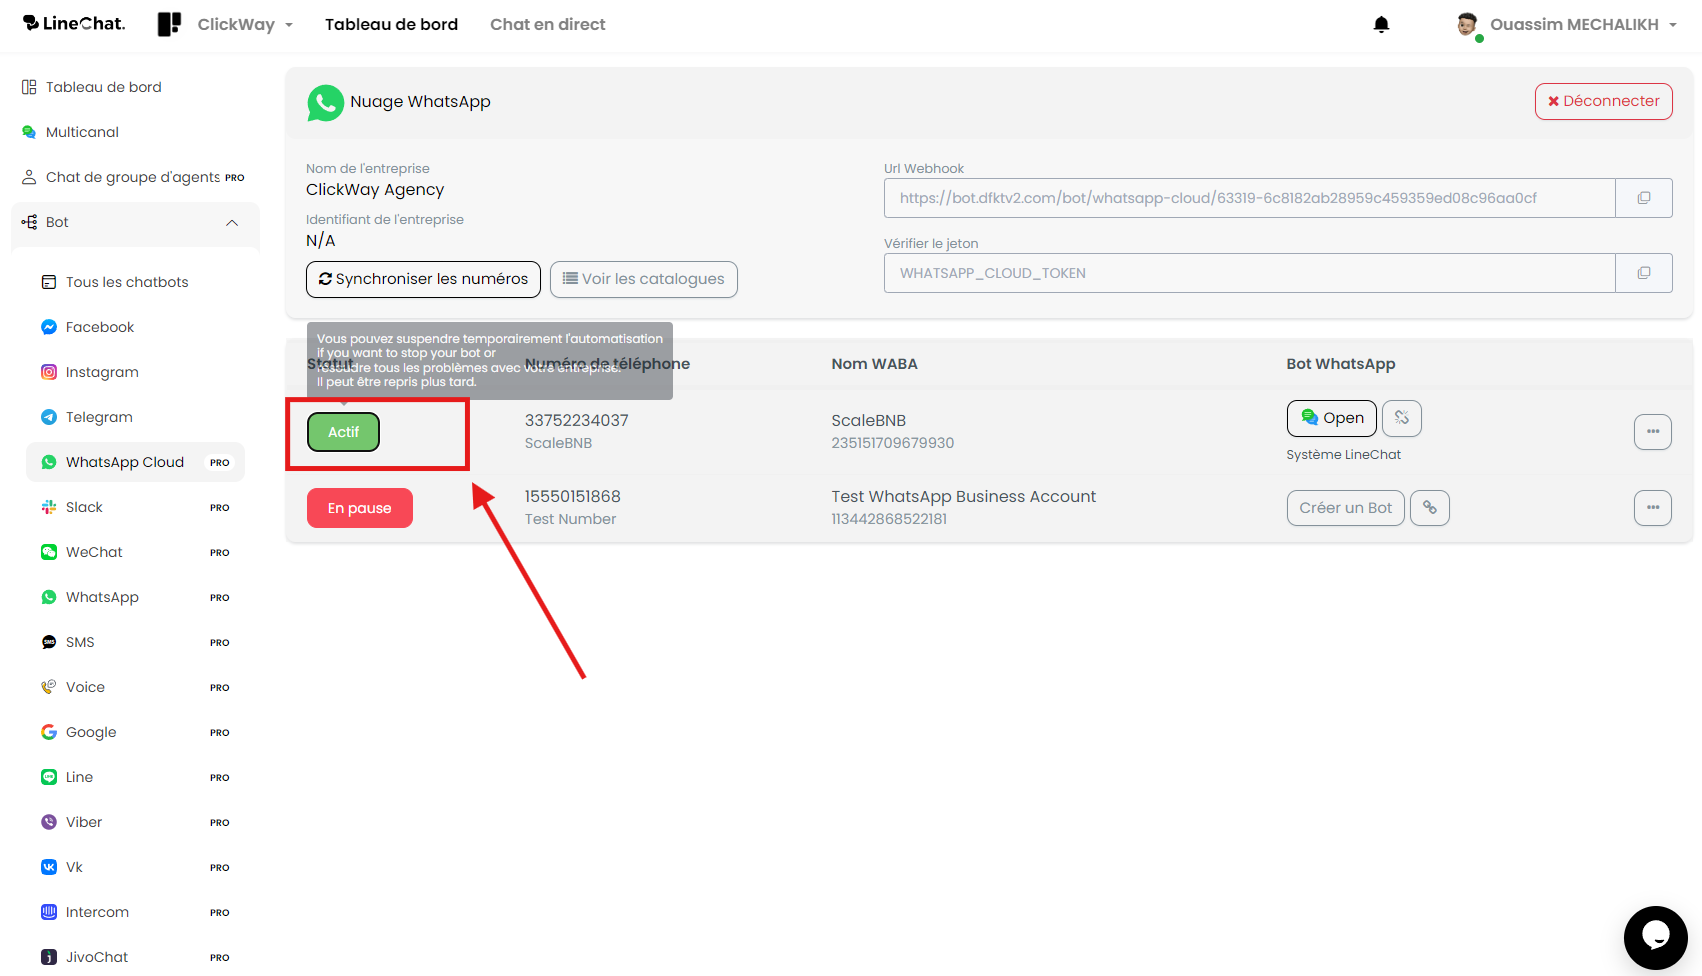Click phone number 33752234037
This screenshot has width=1702, height=976.
(x=576, y=420)
